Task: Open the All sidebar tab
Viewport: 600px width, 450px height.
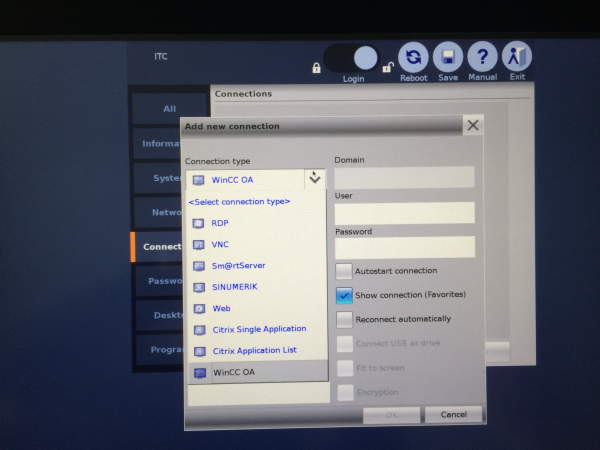Action: click(170, 109)
